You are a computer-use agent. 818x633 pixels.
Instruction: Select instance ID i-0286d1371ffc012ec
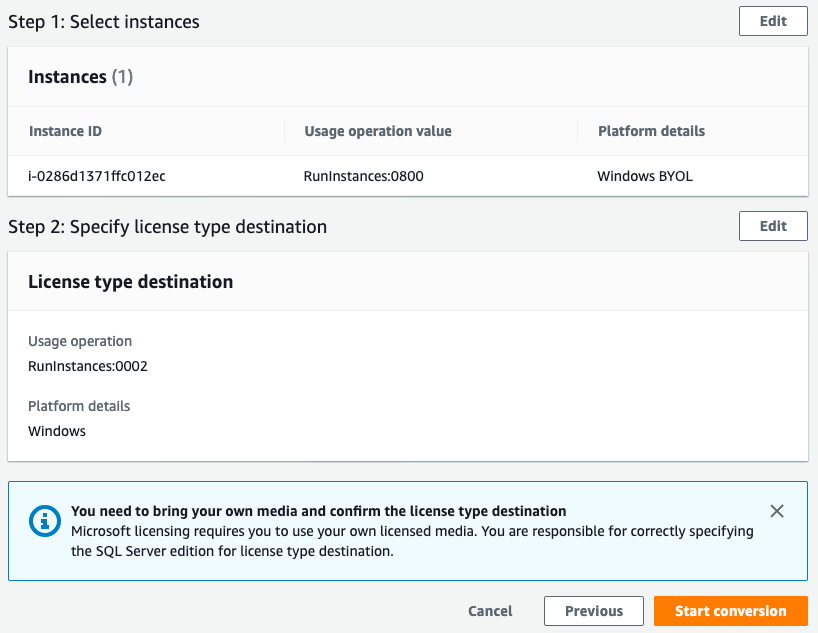97,176
